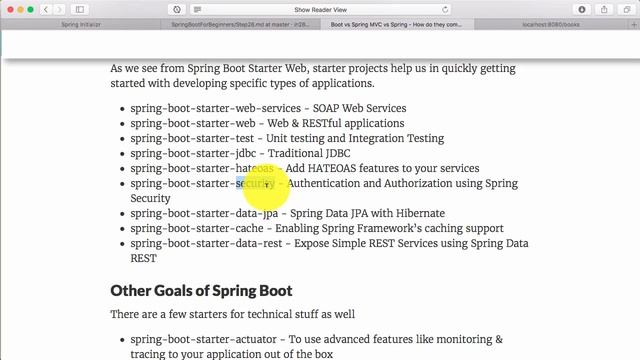Click spring-boot-starter-test list item
640x360 pixels.
[287, 138]
